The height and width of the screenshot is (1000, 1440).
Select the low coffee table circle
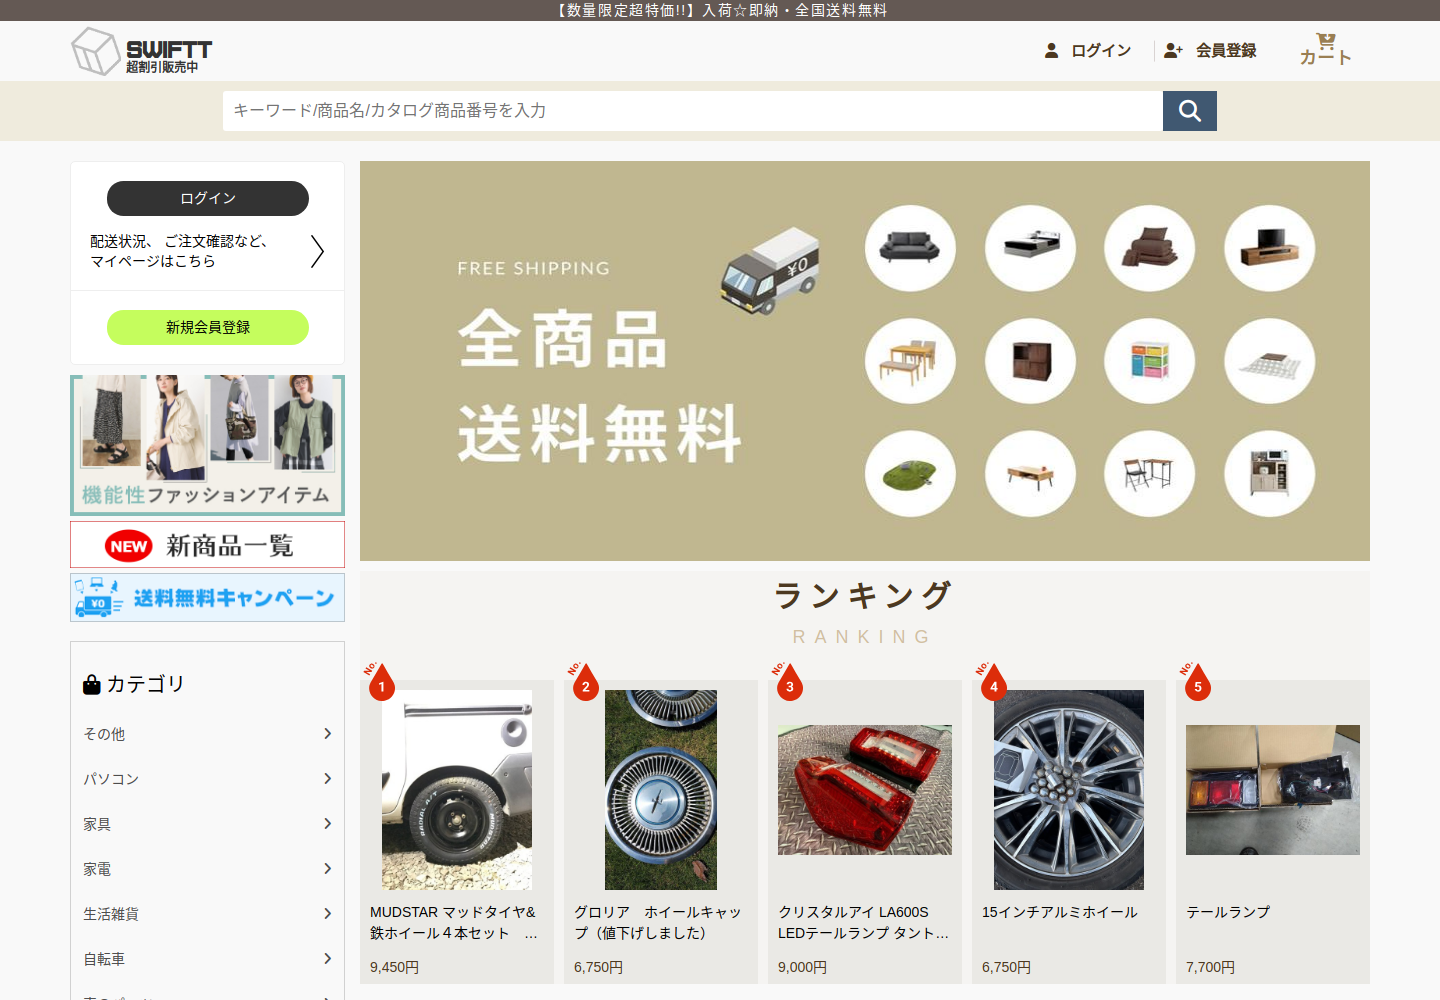[1030, 474]
